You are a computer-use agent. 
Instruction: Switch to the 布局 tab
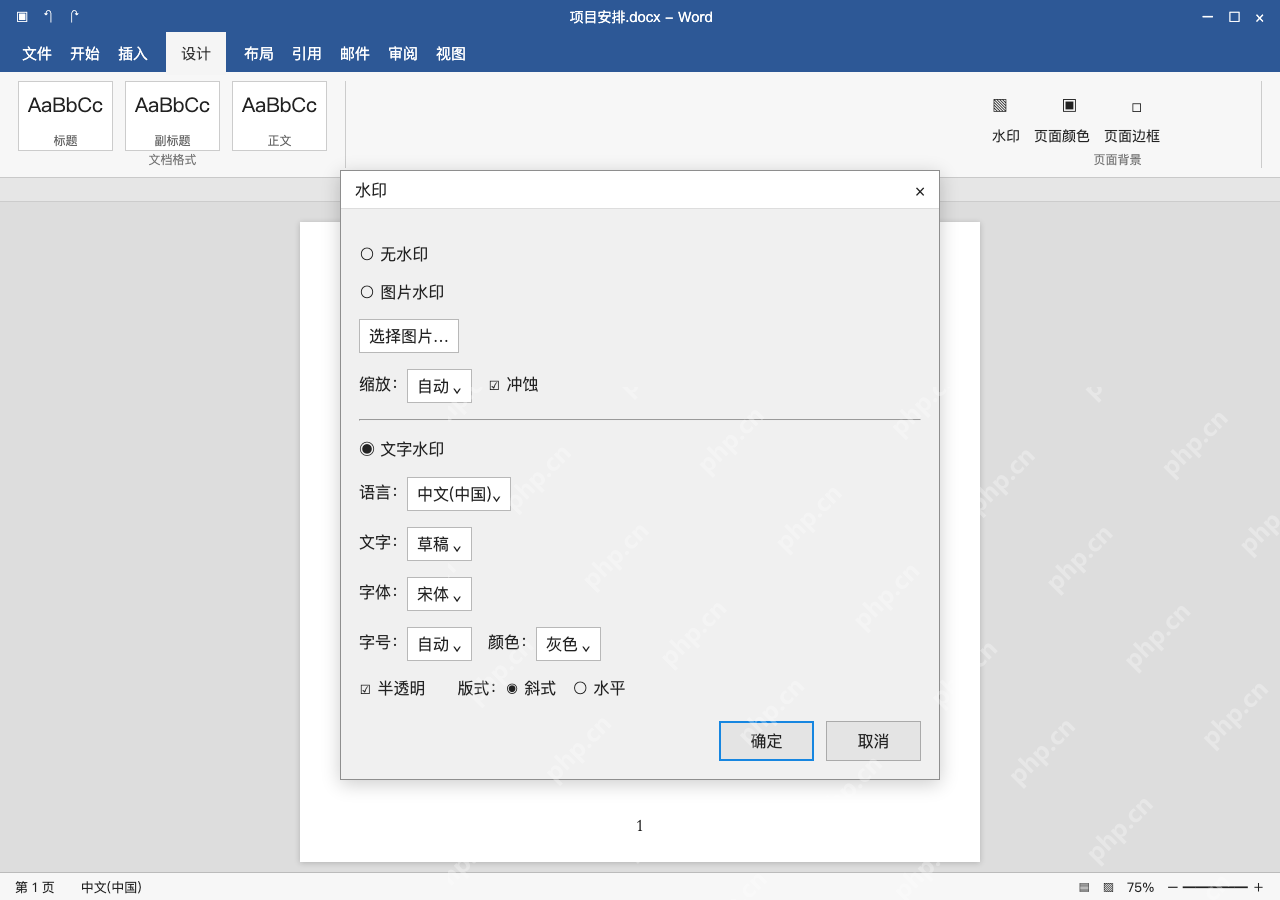click(x=259, y=53)
